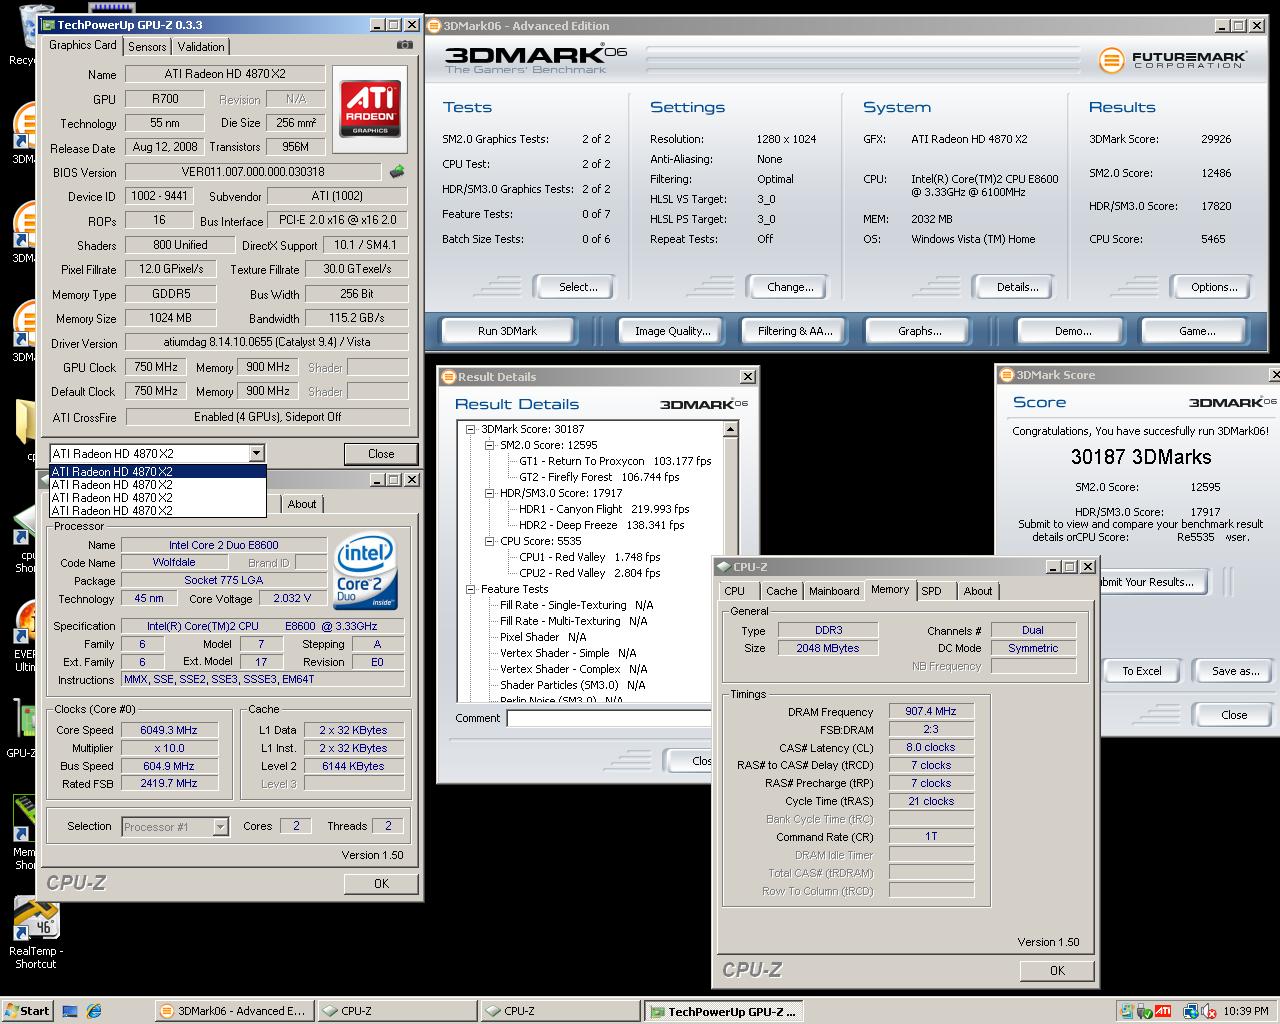The image size is (1280, 1024).
Task: Click the network tray icon
Action: coord(1190,1011)
